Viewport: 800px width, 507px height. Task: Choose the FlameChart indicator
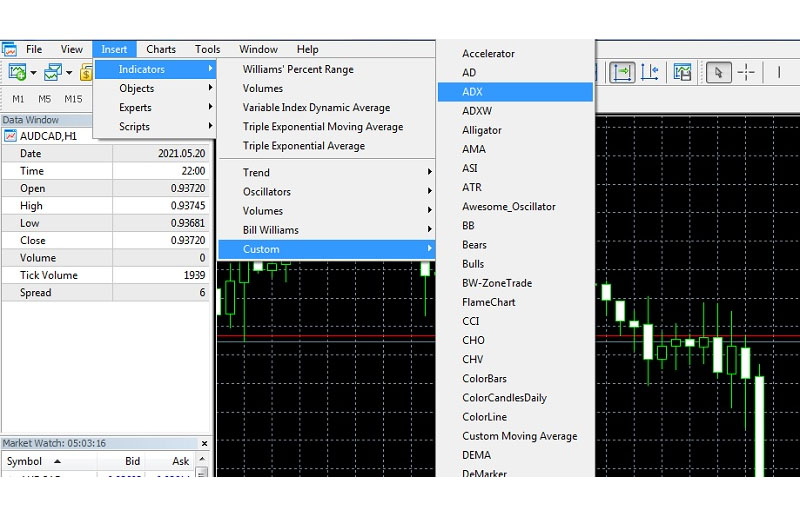[489, 302]
